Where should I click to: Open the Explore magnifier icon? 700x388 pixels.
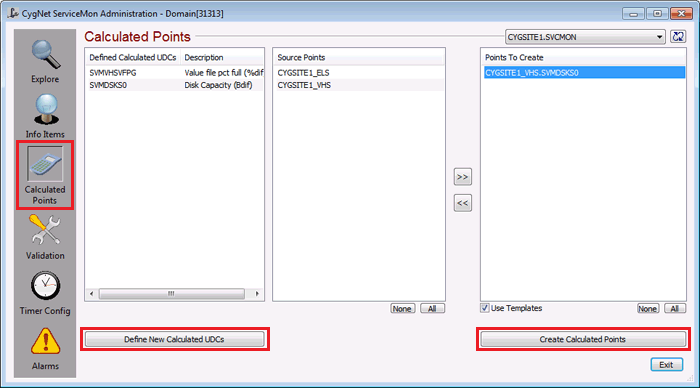[x=45, y=55]
